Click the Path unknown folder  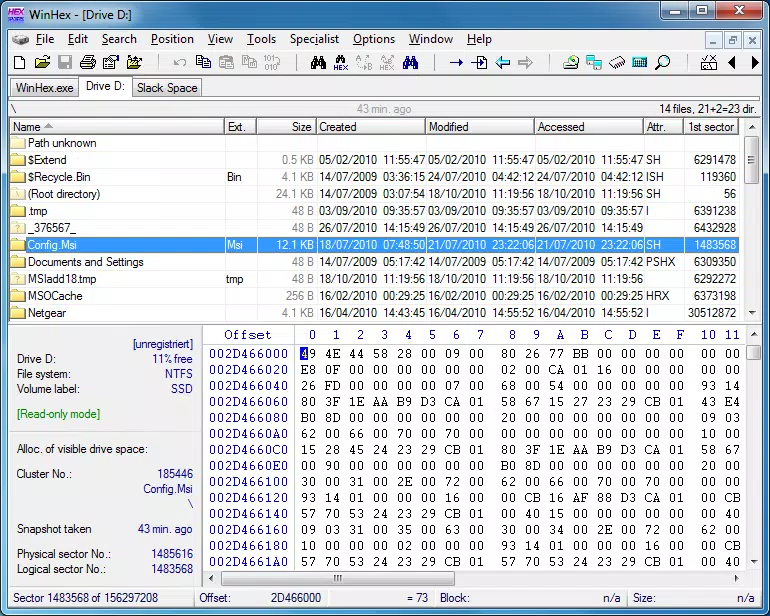pyautogui.click(x=374, y=143)
